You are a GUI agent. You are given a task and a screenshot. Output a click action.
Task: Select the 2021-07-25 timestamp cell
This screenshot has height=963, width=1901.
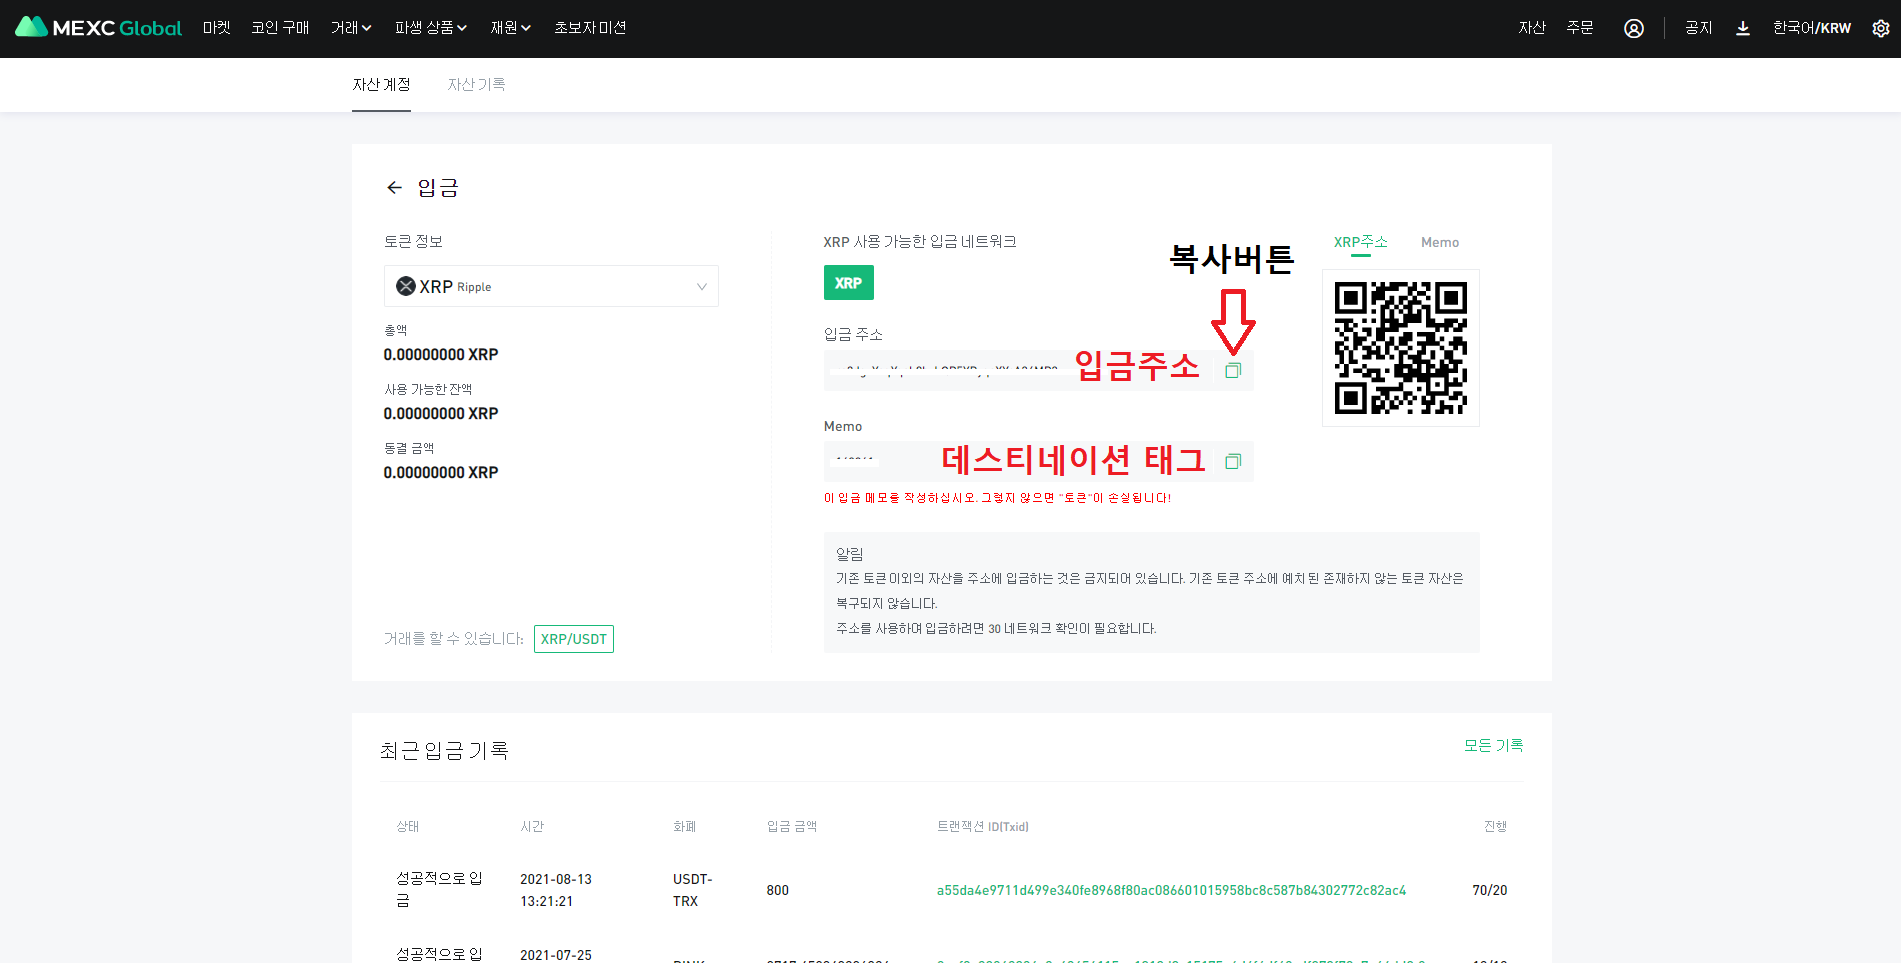(556, 955)
